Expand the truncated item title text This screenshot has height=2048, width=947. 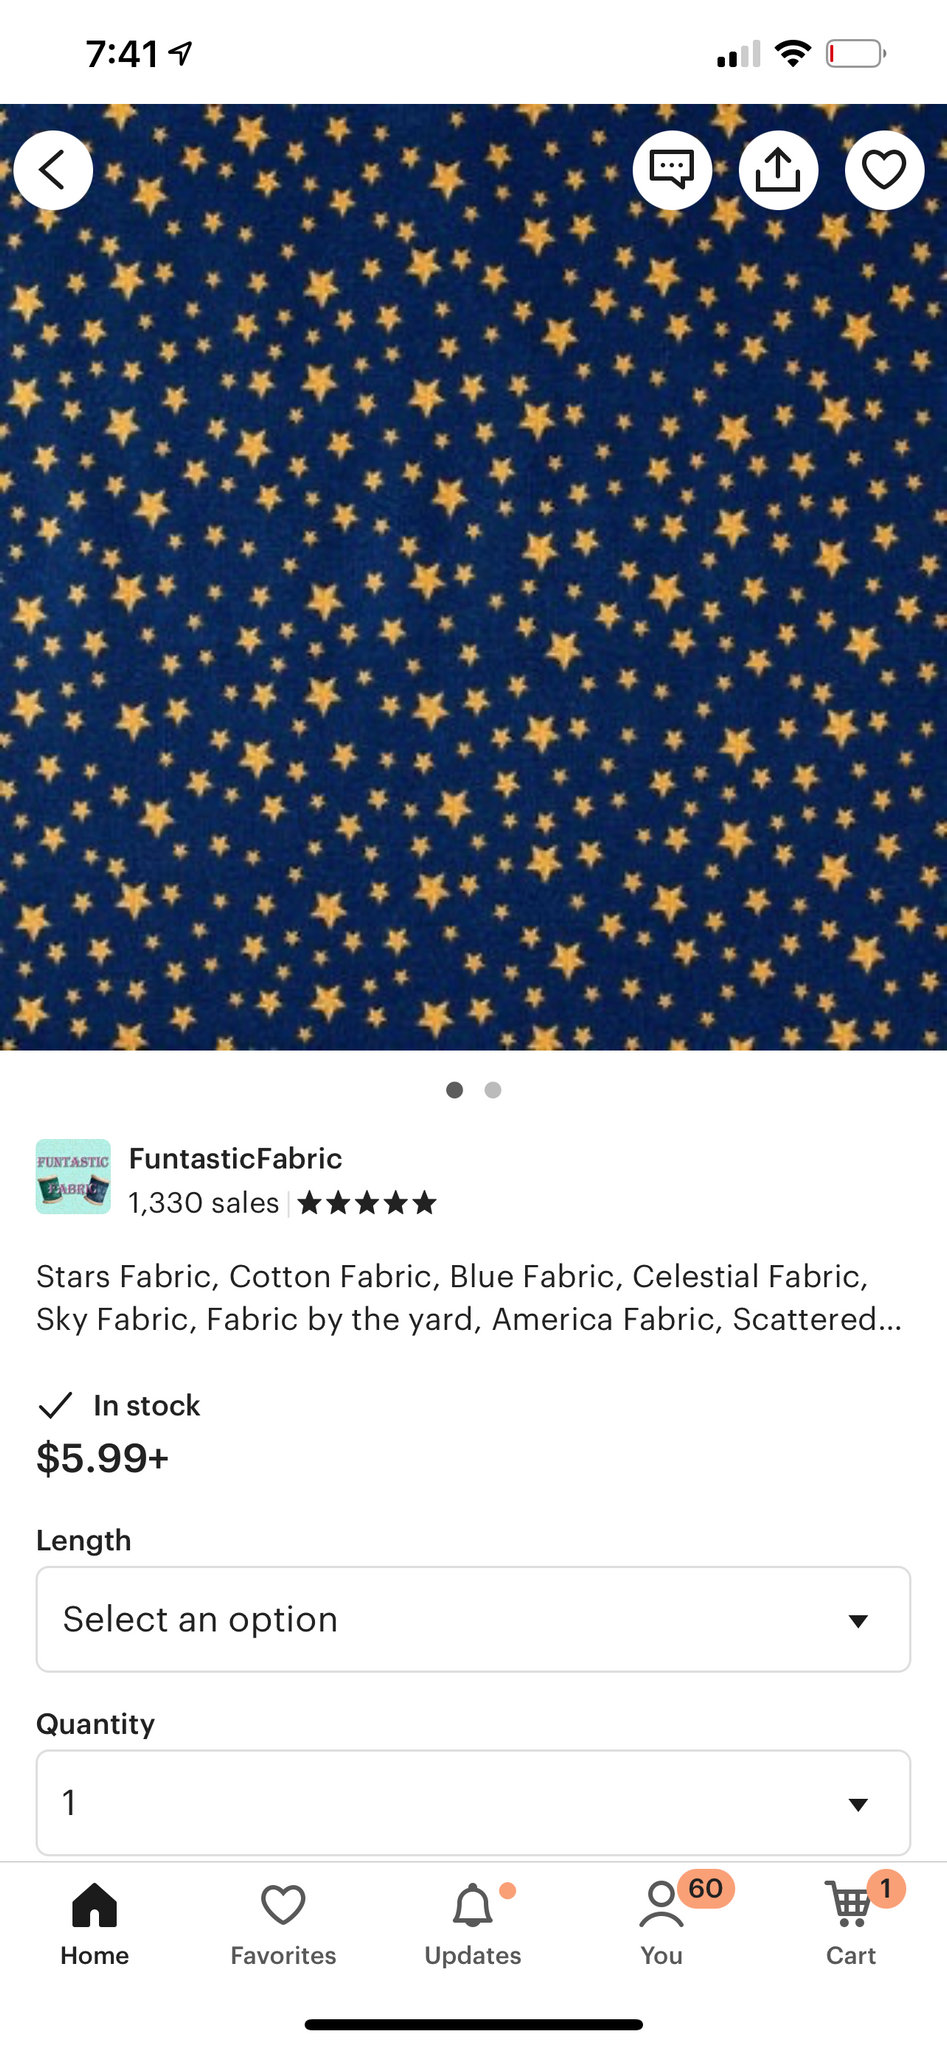(x=470, y=1298)
